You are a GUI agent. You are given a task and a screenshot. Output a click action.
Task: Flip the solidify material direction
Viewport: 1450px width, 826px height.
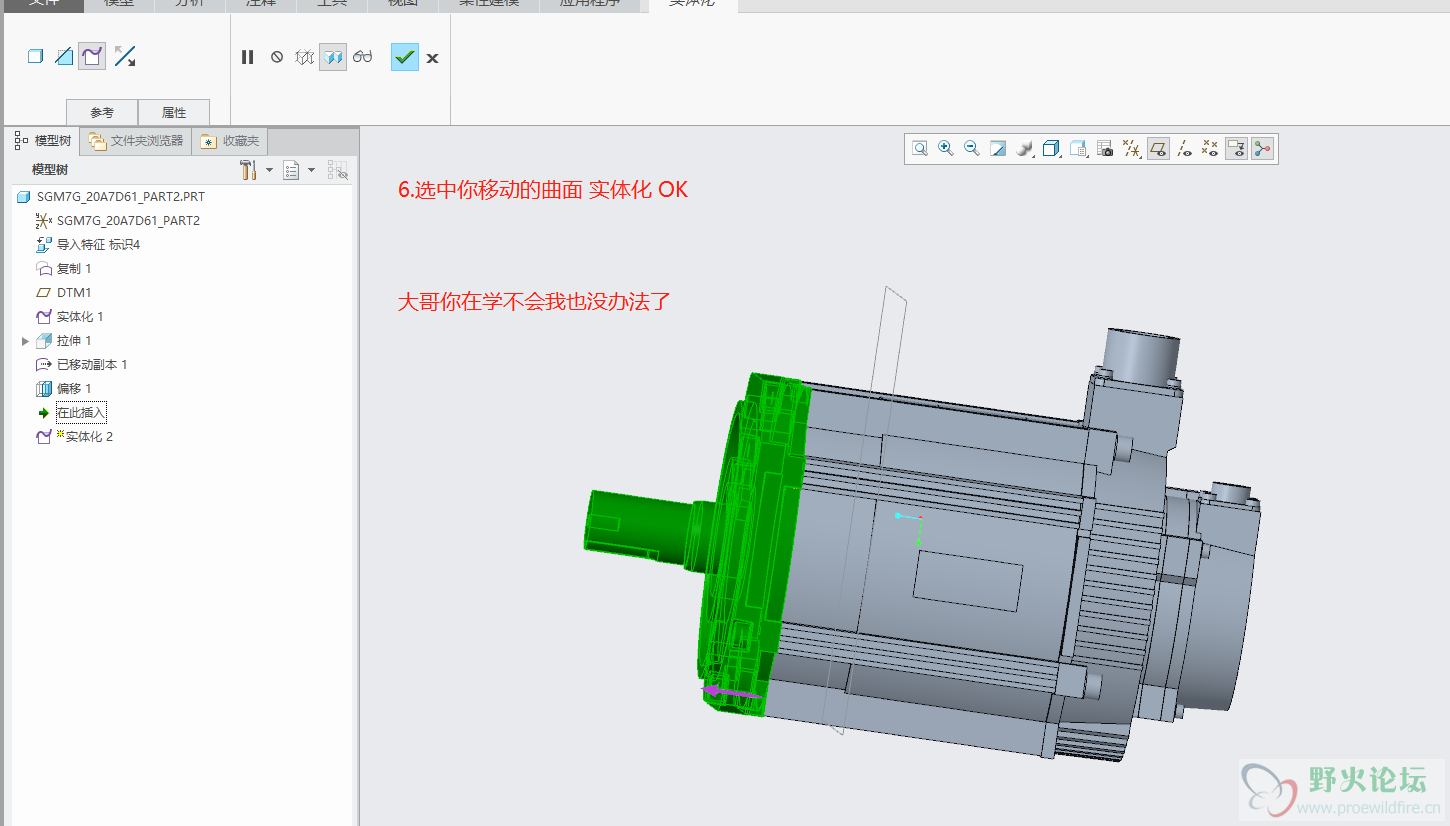[125, 57]
